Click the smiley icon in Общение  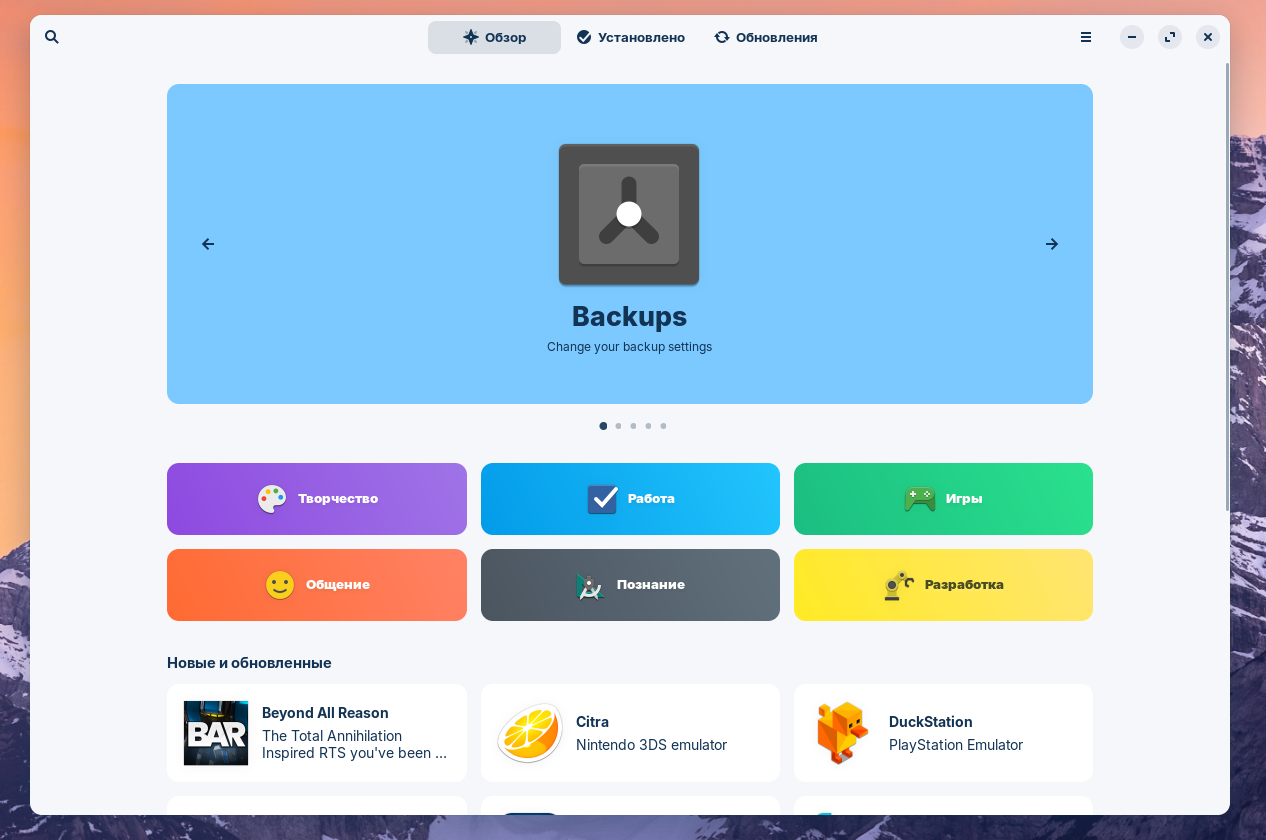tap(280, 585)
